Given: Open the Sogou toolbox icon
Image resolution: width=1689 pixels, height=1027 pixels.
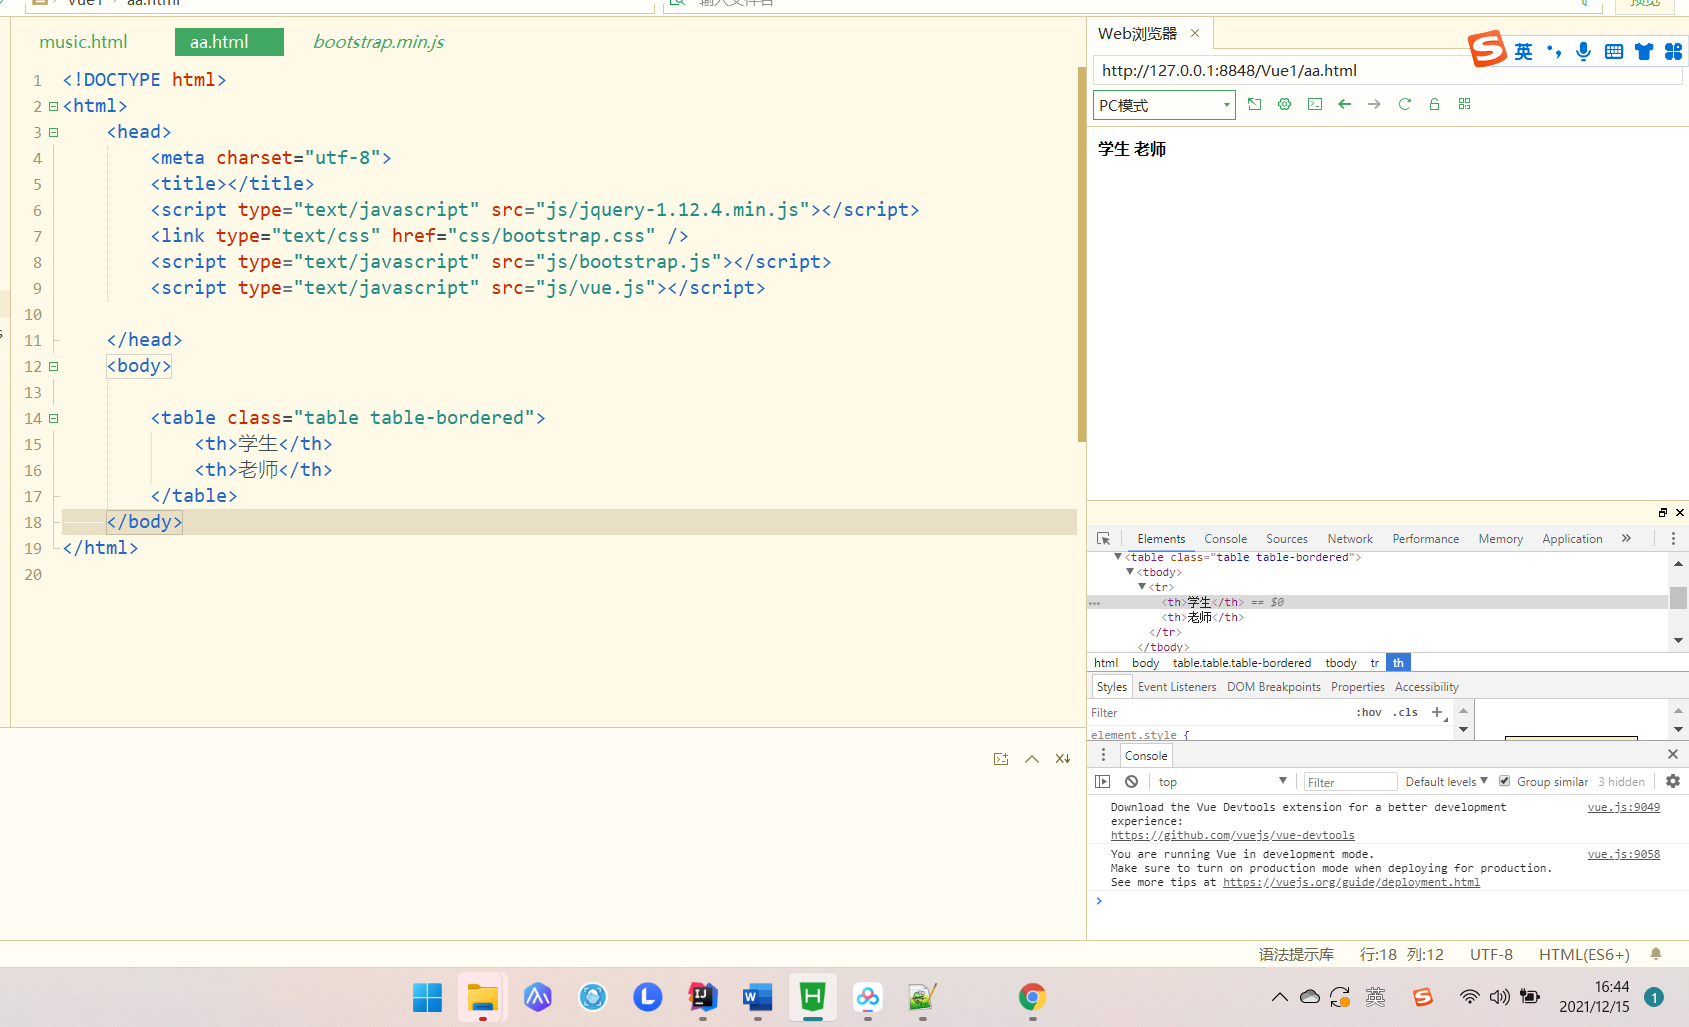Looking at the screenshot, I should click(x=1673, y=51).
